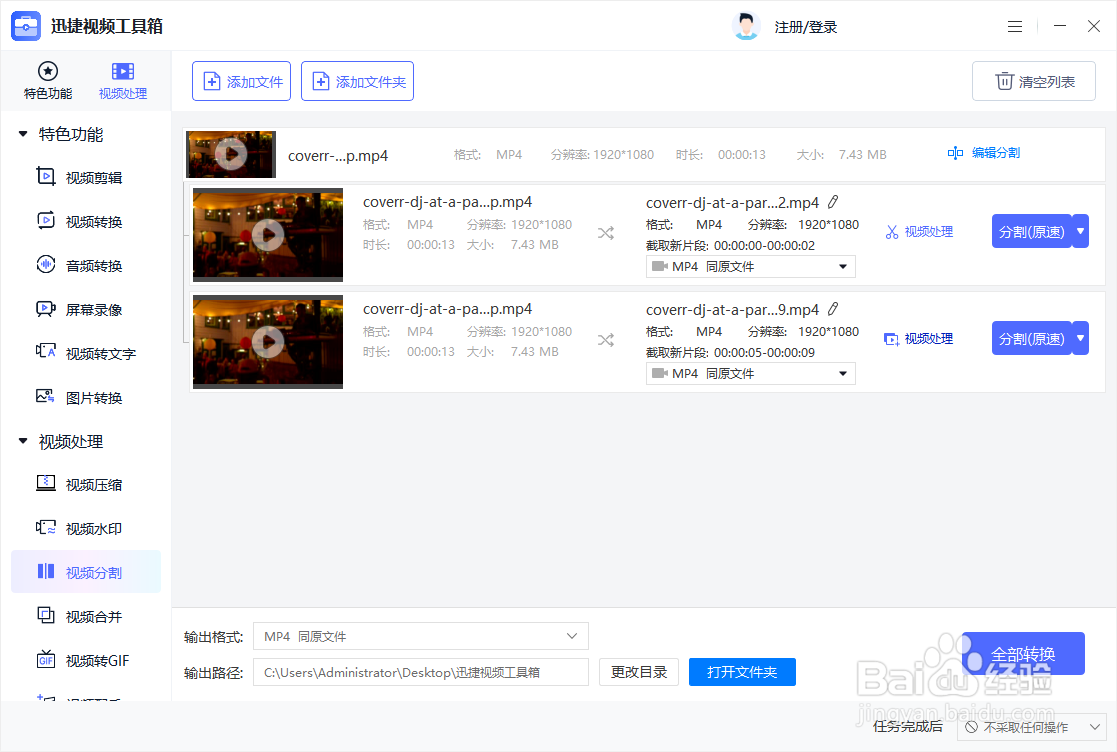Click the 图片转换 icon

pos(46,397)
